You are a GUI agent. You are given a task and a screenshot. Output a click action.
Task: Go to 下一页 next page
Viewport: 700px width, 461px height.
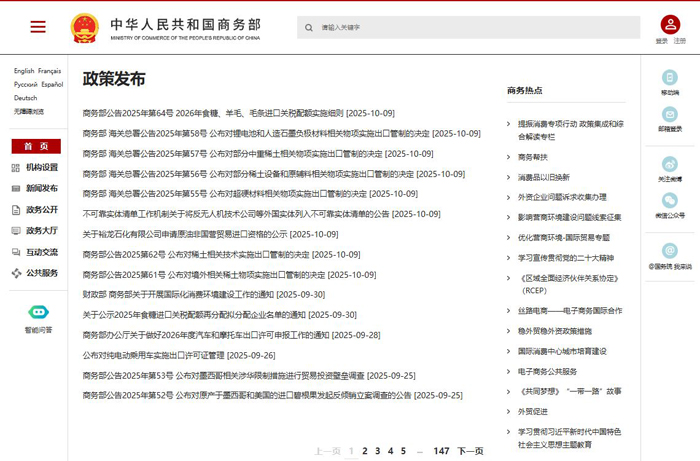tap(470, 451)
